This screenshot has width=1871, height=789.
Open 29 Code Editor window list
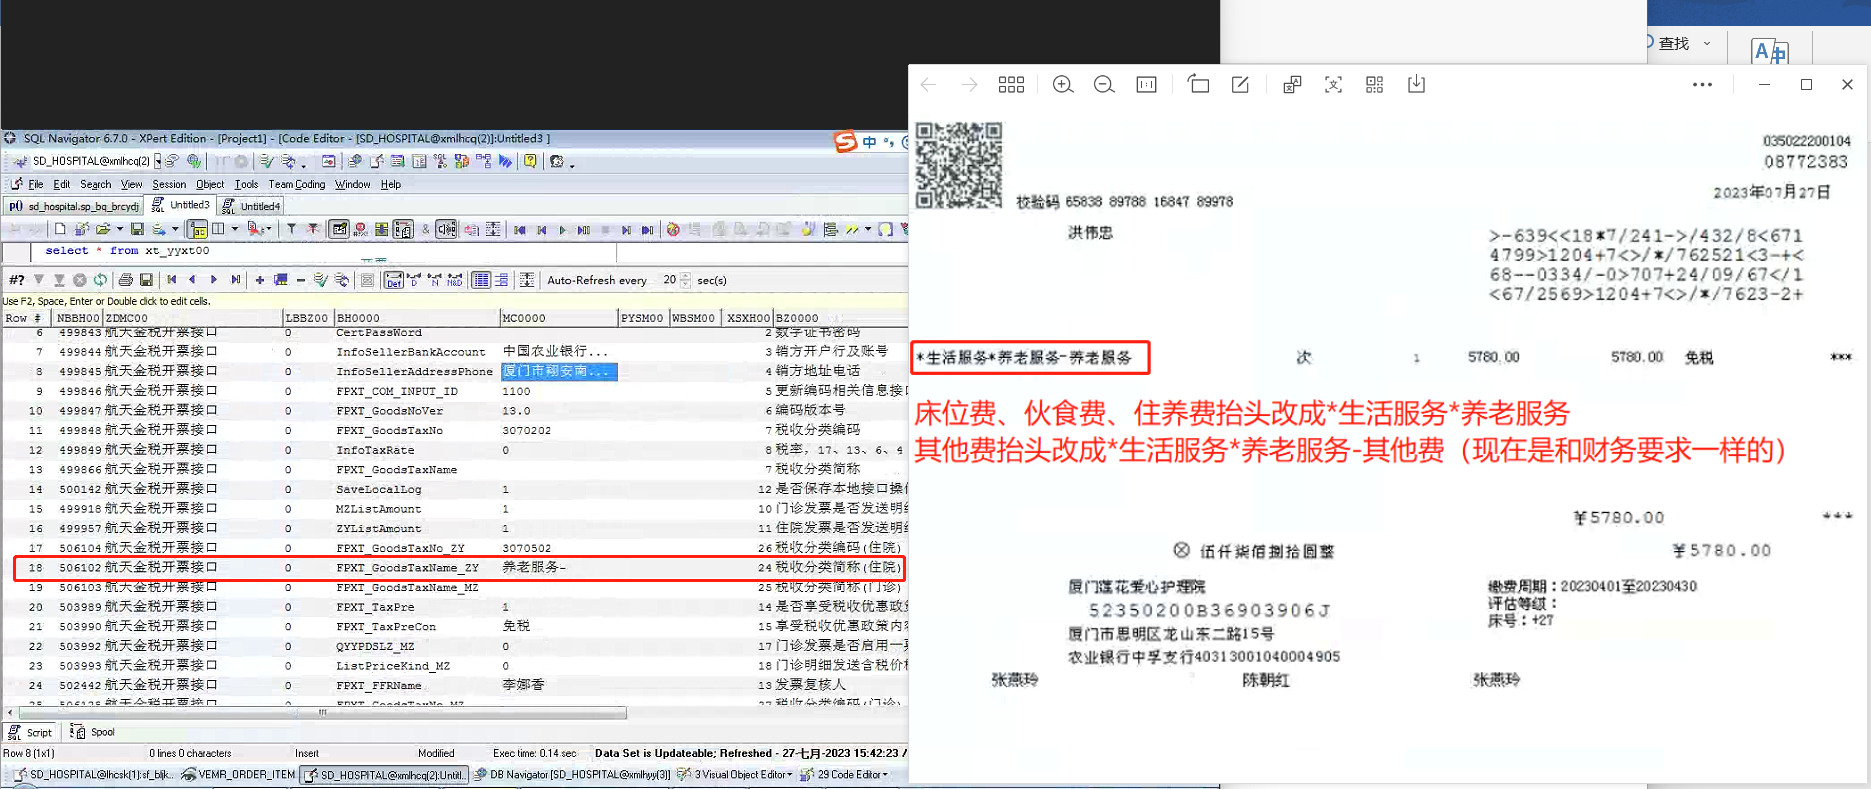(844, 774)
